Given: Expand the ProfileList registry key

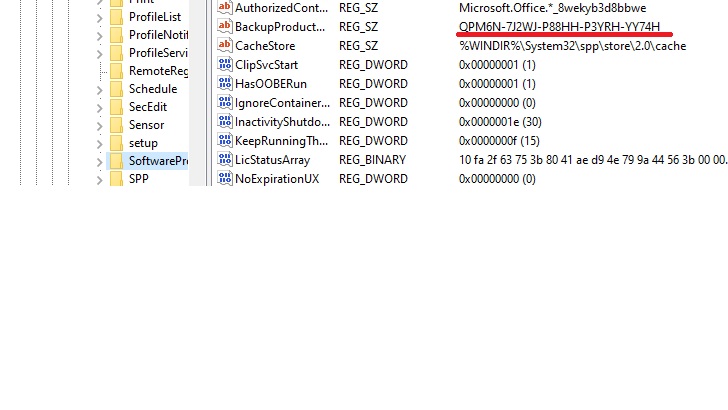Looking at the screenshot, I should (100, 17).
